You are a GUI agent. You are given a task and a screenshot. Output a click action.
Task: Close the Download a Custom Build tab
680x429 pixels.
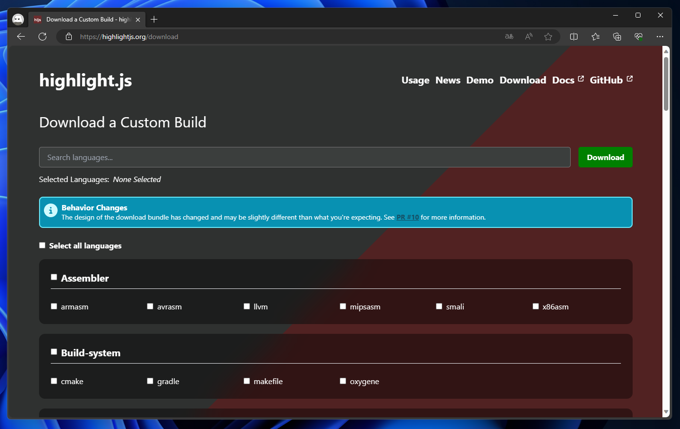(138, 20)
